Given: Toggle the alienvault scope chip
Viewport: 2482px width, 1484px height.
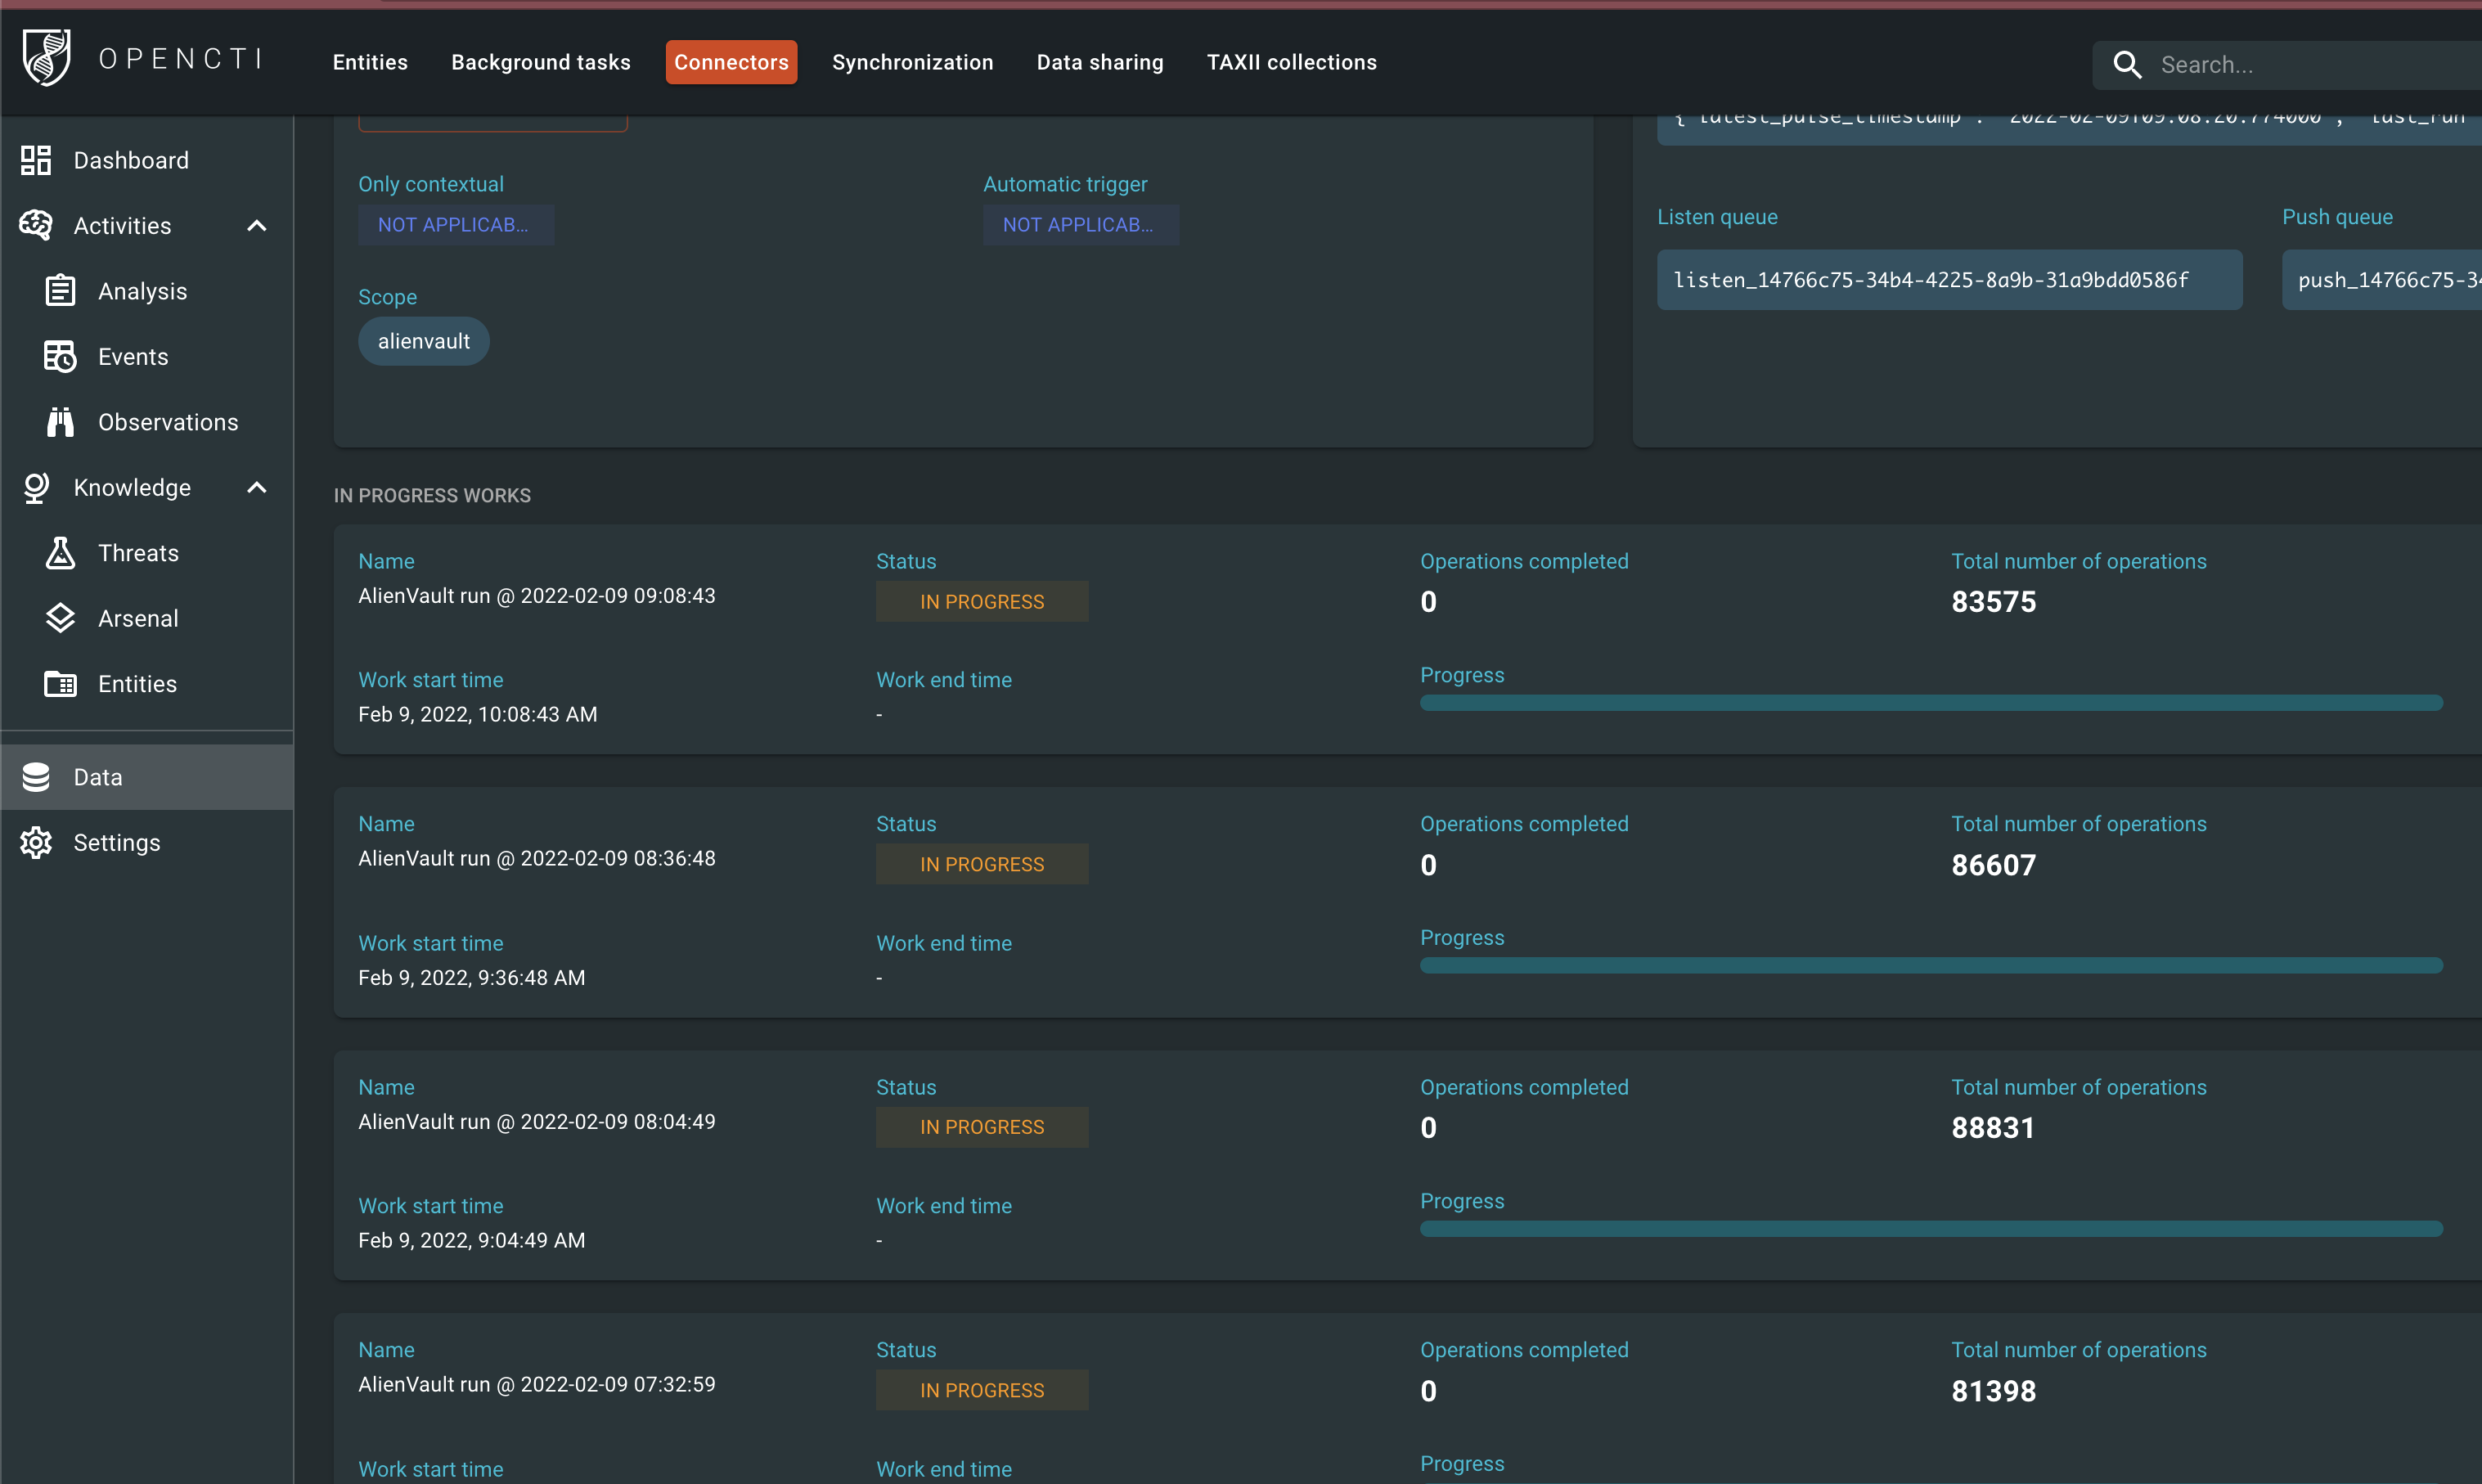Looking at the screenshot, I should coord(423,340).
